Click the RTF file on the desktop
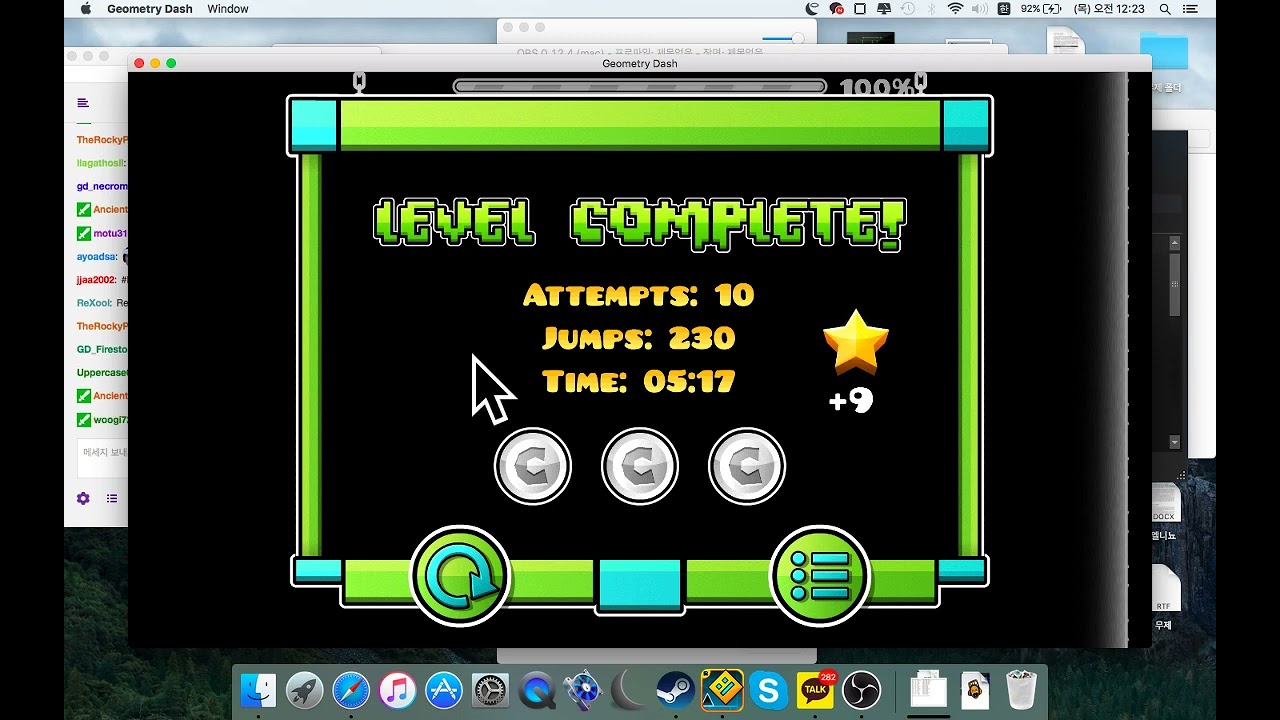The width and height of the screenshot is (1280, 720). [1165, 588]
